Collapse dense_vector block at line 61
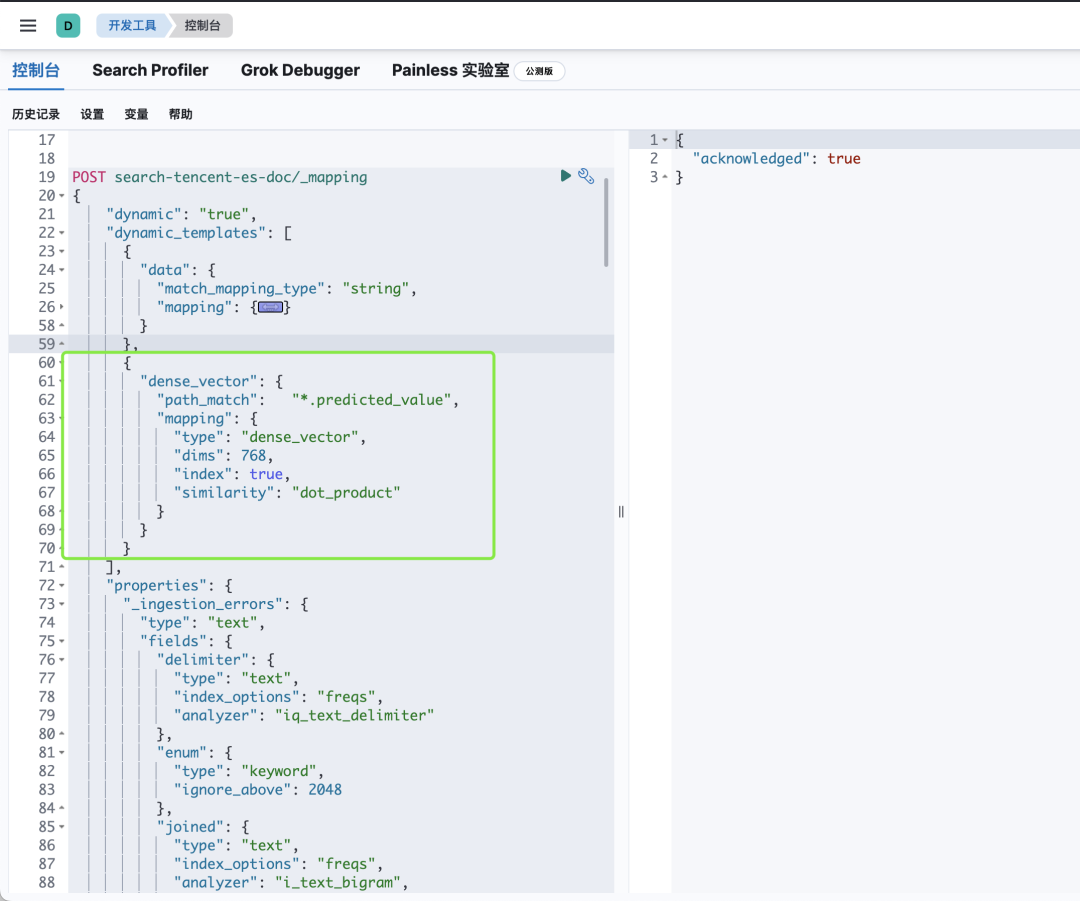The height and width of the screenshot is (901, 1080). [62, 382]
